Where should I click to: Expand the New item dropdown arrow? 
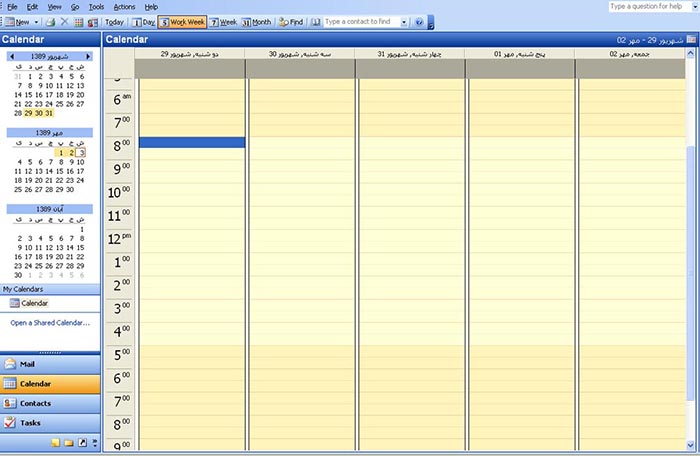(x=37, y=21)
